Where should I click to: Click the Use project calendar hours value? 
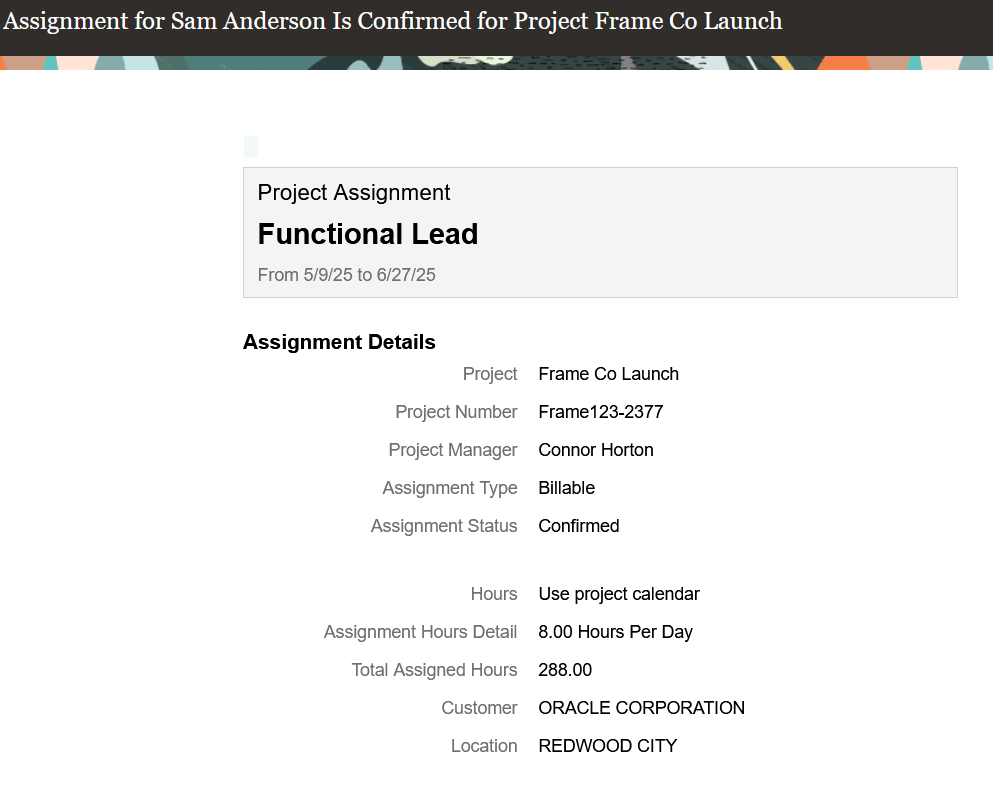coord(619,594)
